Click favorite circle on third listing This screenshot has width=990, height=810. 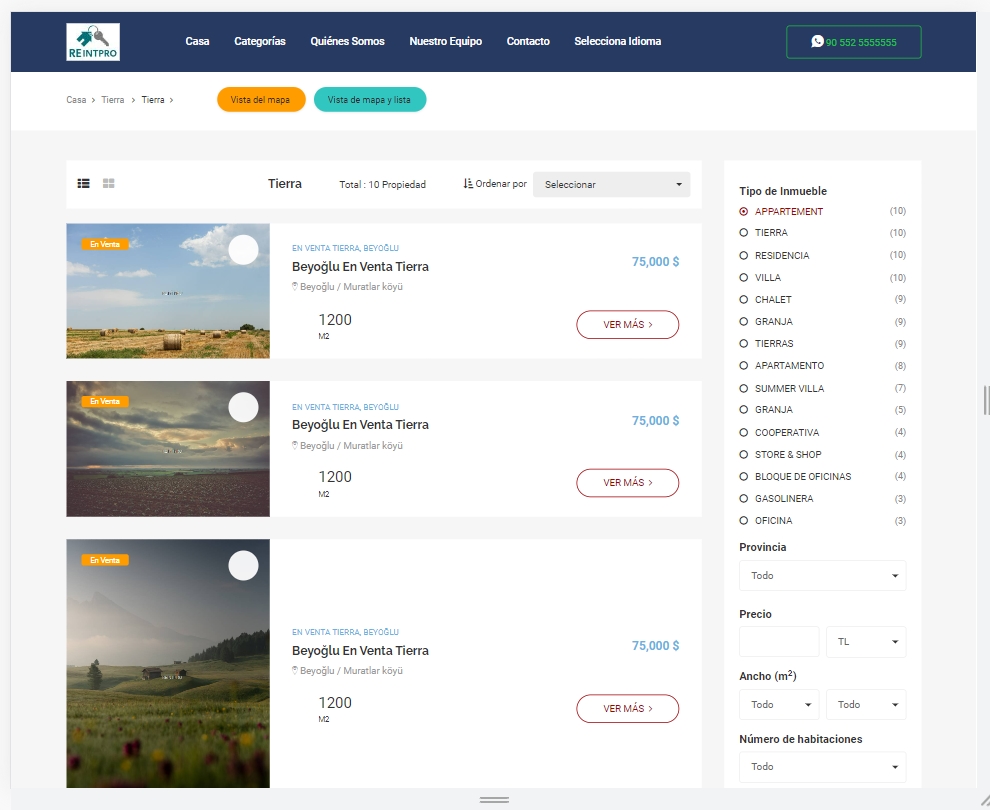tap(243, 565)
